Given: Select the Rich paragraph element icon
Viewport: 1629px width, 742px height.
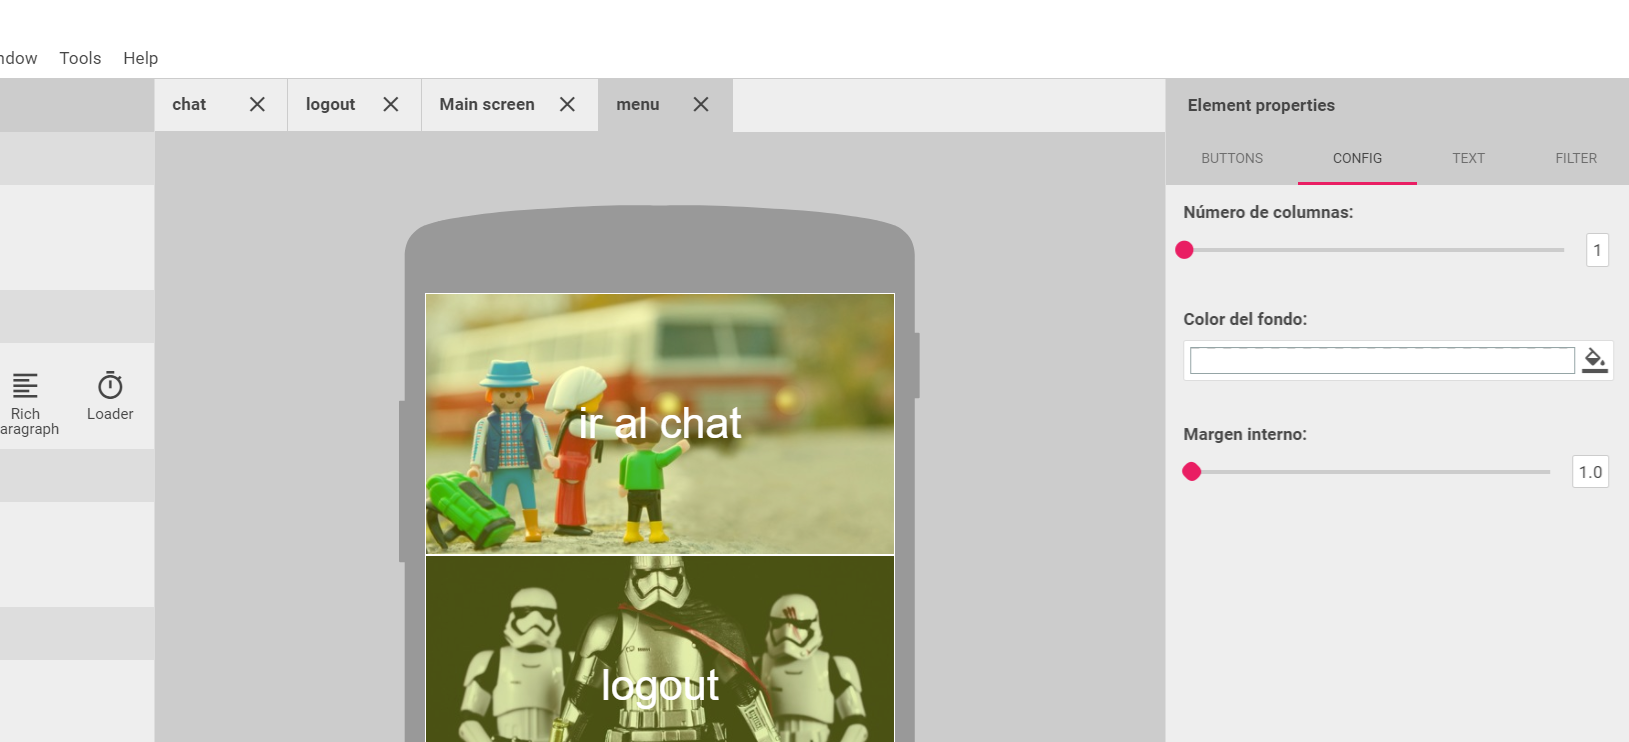Looking at the screenshot, I should 25,386.
